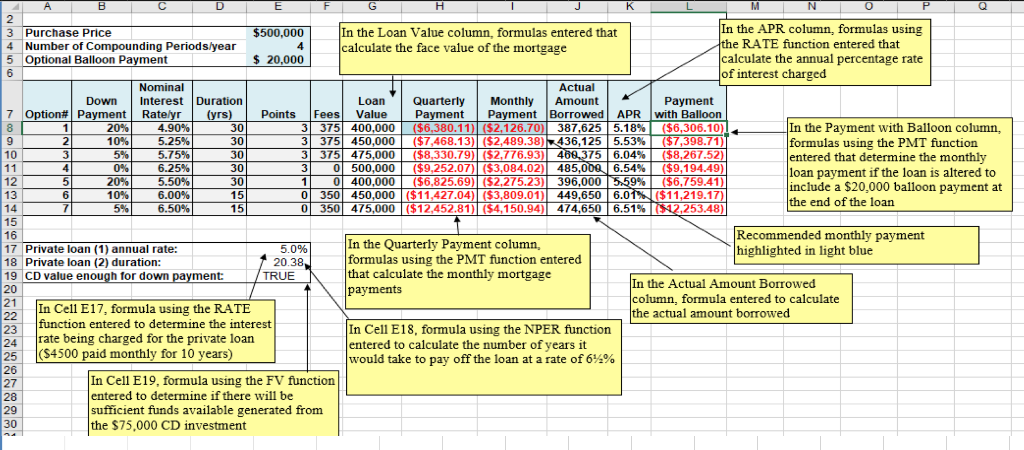Click the Cell E17 RATE function note

[x=155, y=330]
